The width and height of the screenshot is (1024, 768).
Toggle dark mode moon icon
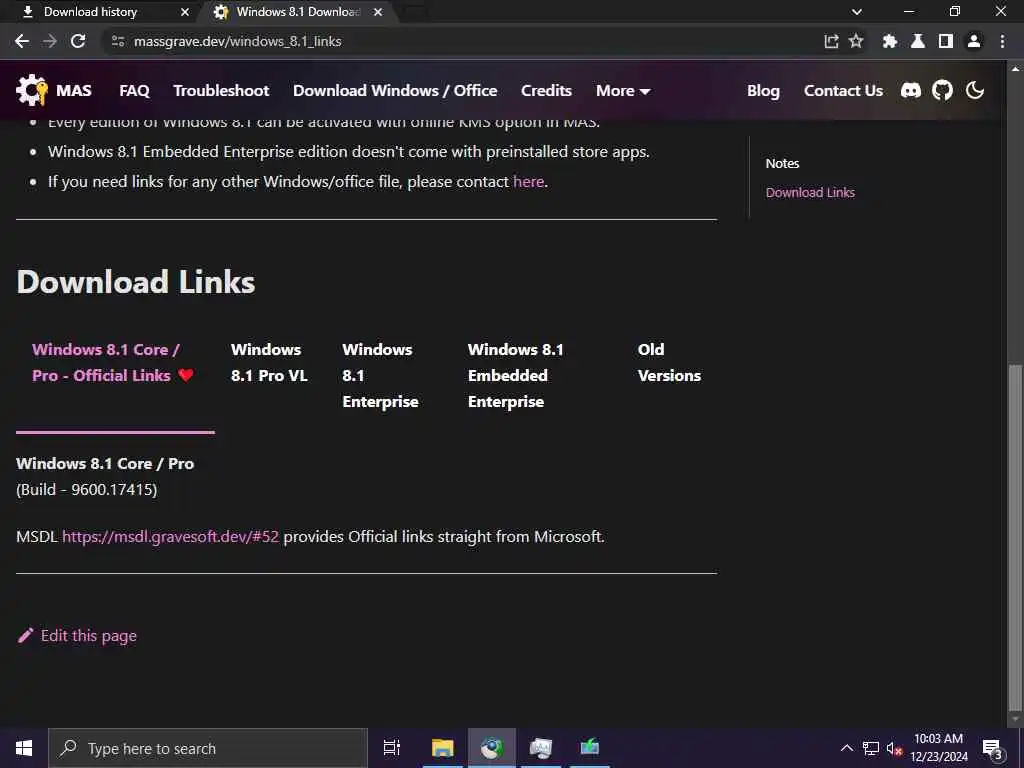click(975, 90)
